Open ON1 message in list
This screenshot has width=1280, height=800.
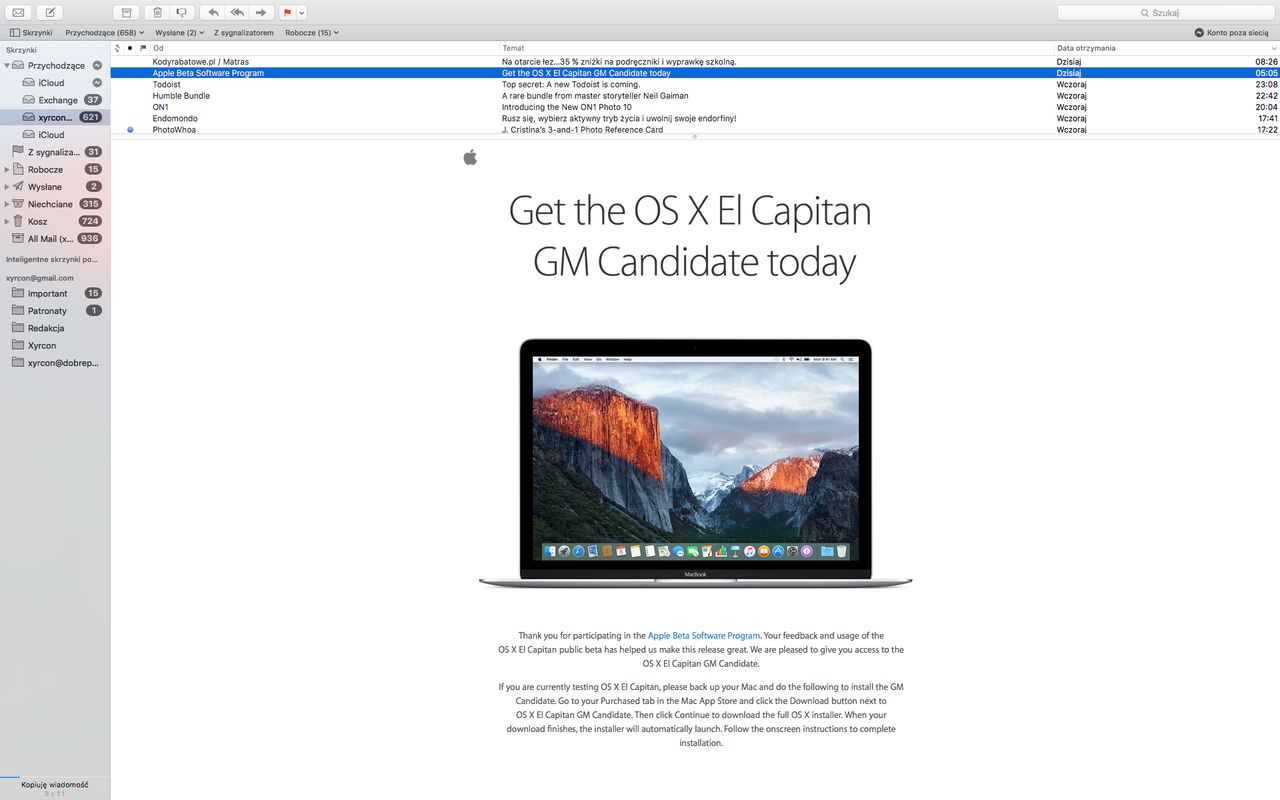click(695, 107)
